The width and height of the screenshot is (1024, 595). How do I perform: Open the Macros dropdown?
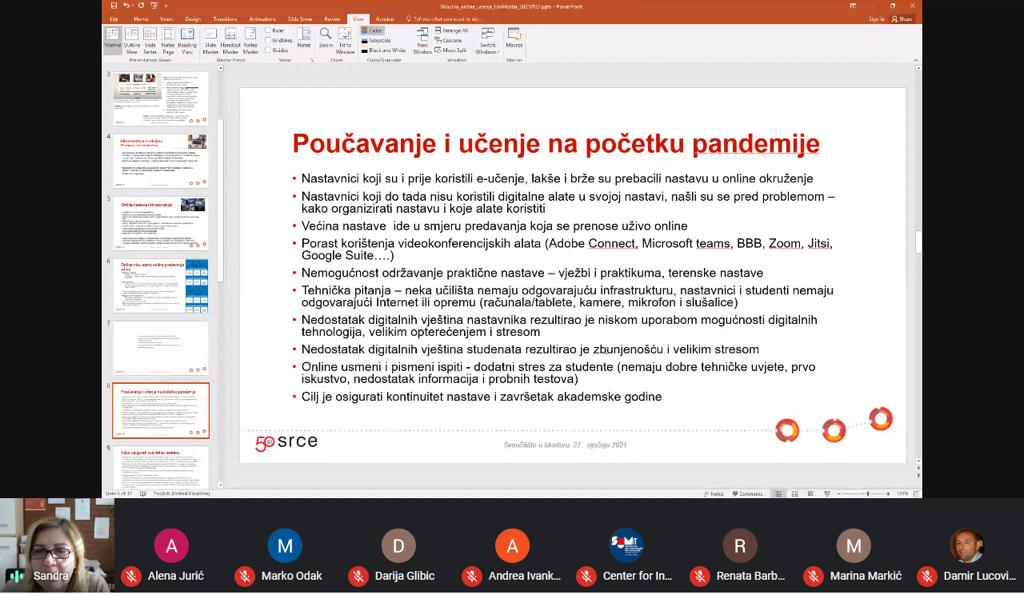[514, 42]
